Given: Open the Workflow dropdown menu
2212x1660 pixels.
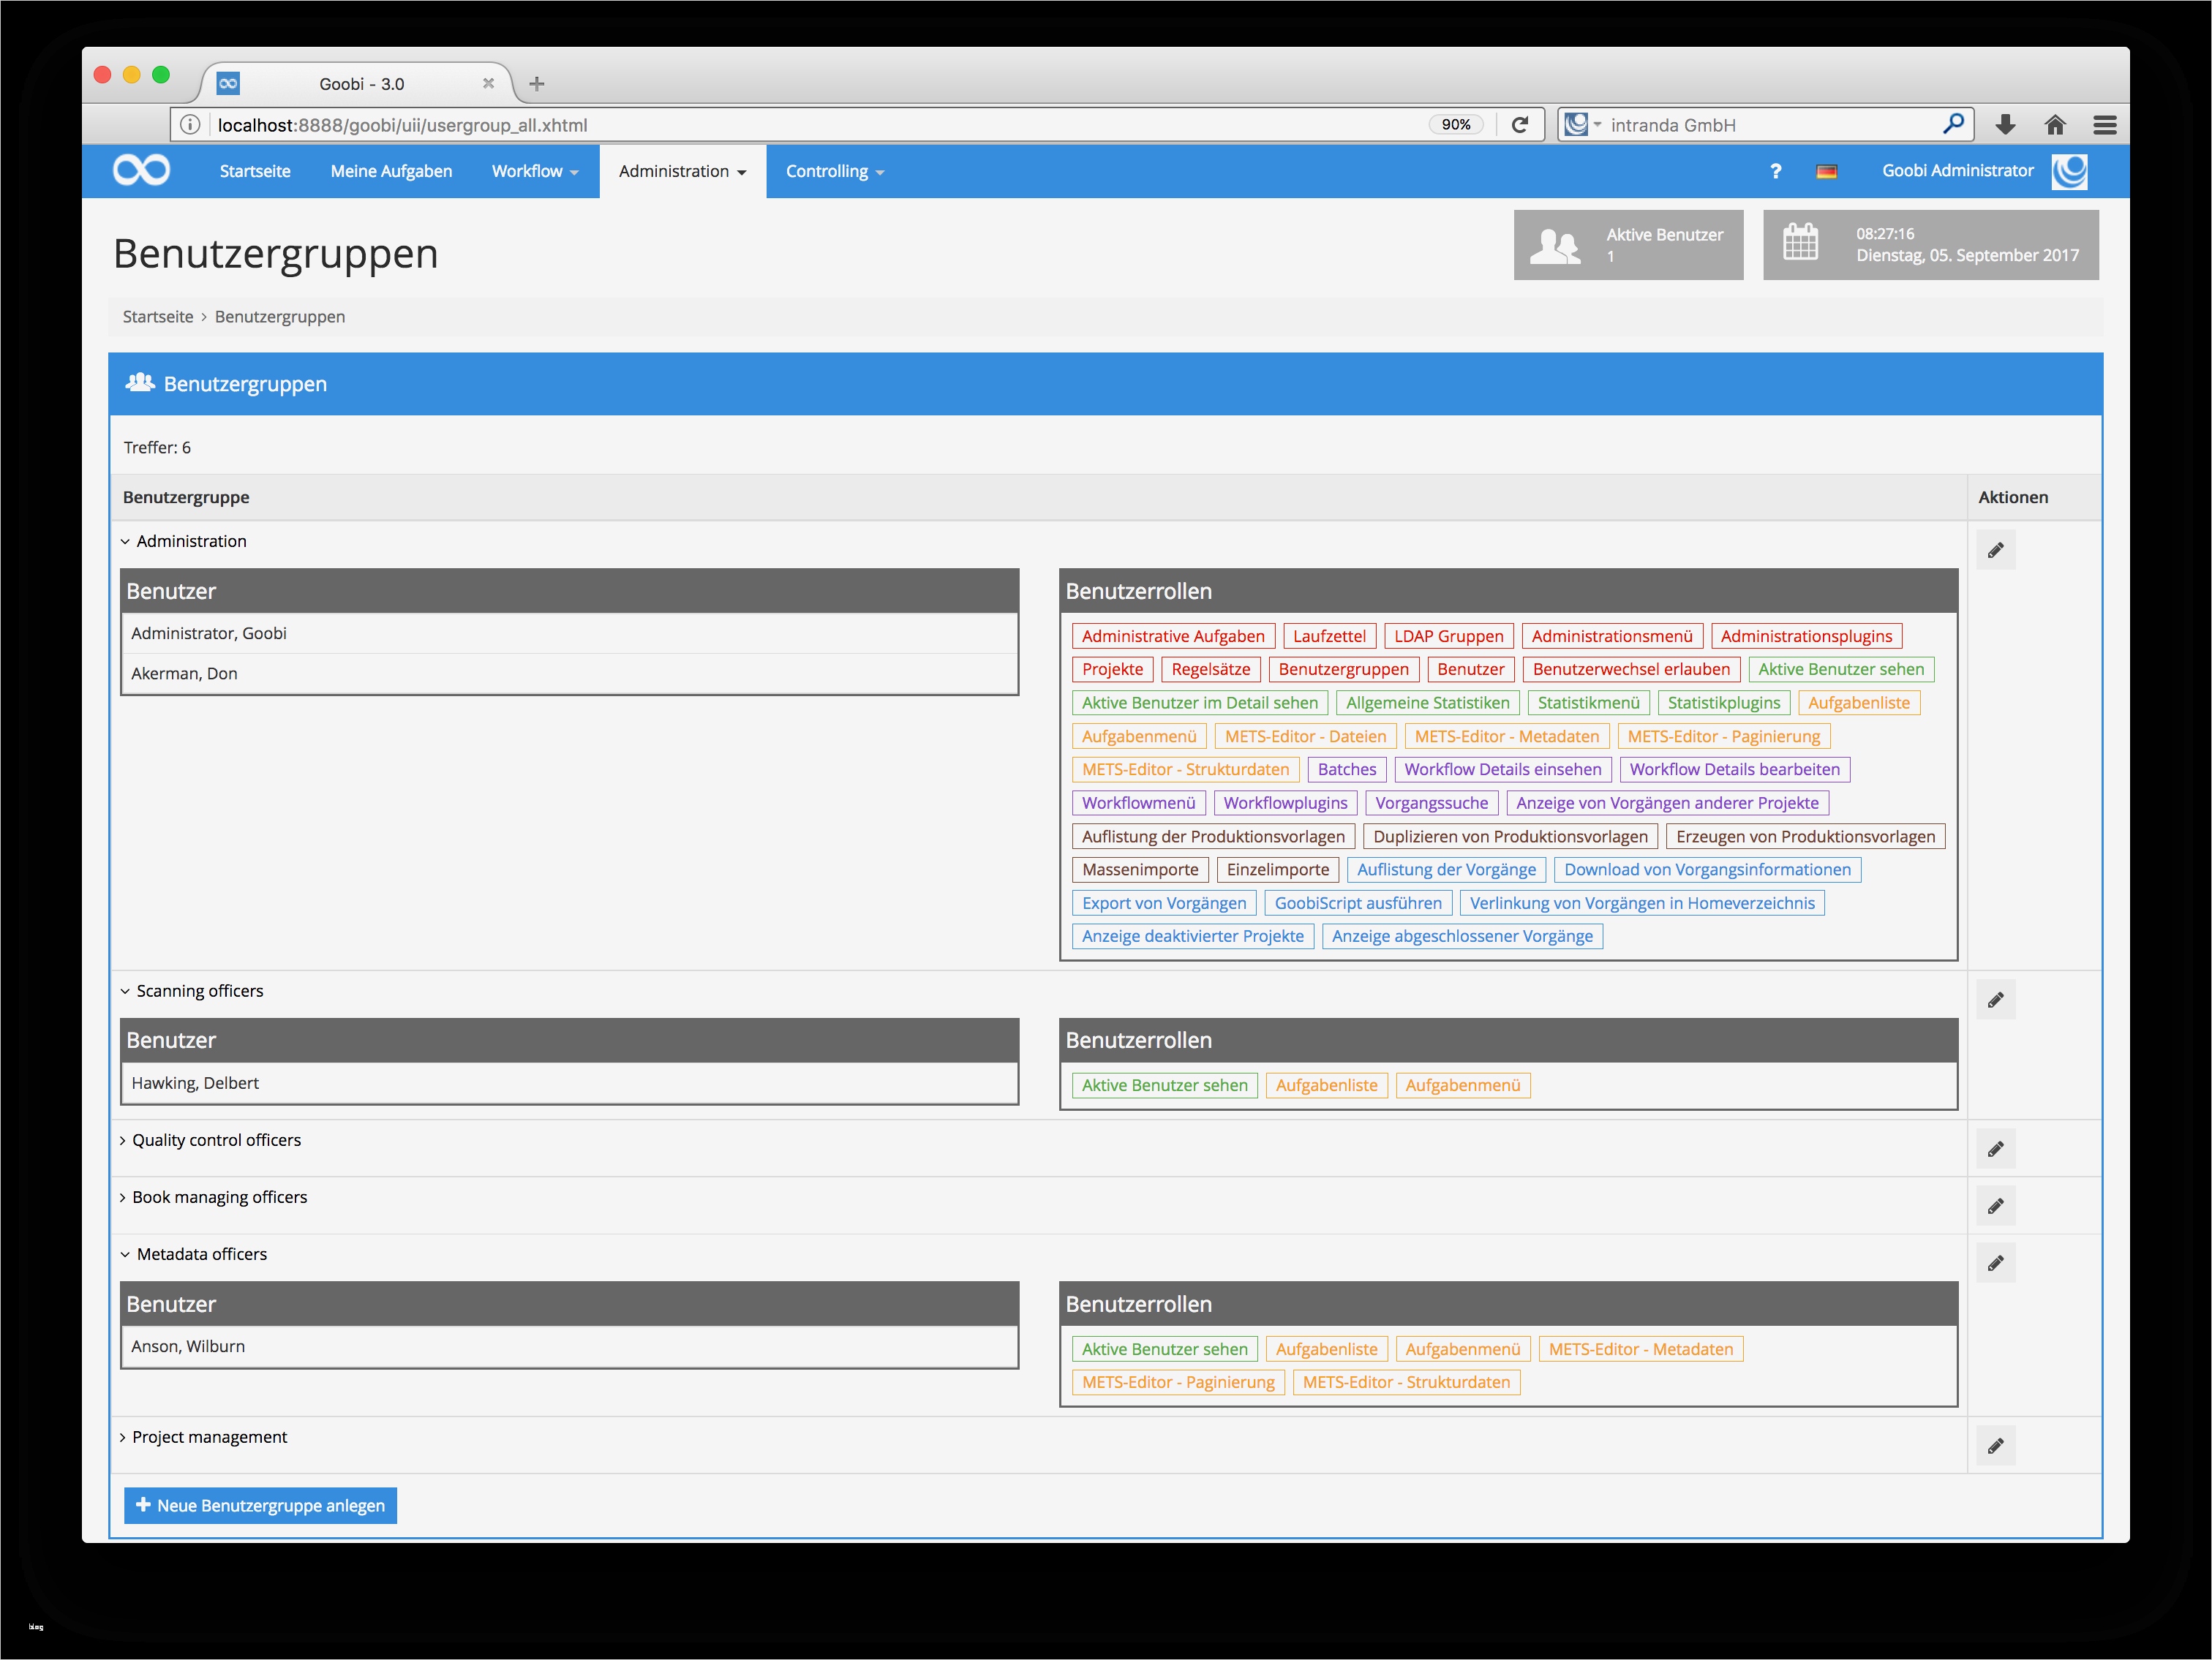Looking at the screenshot, I should (535, 172).
